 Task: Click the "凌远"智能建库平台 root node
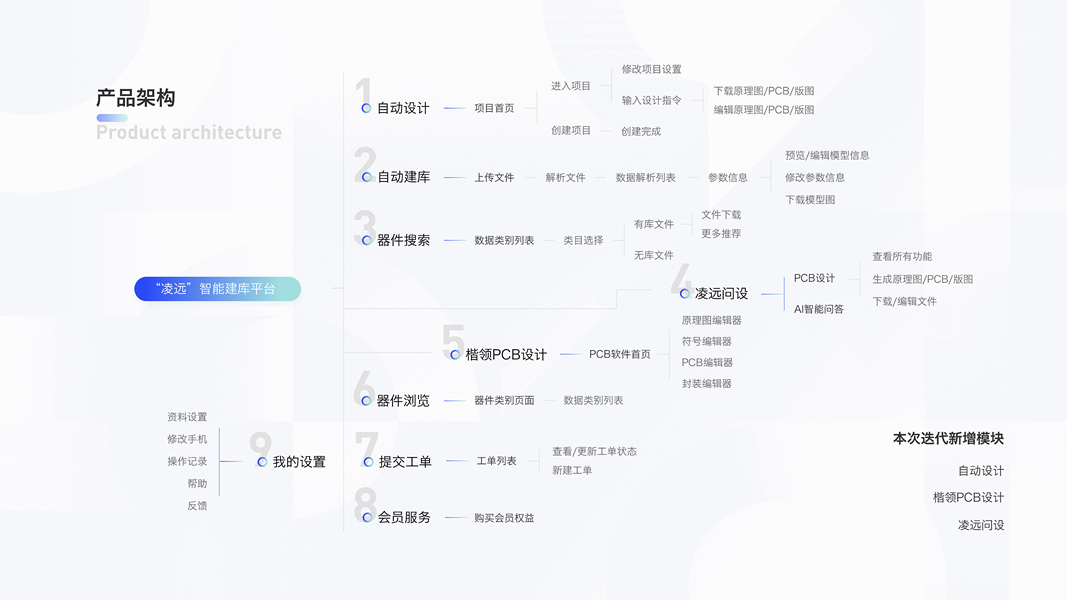217,288
